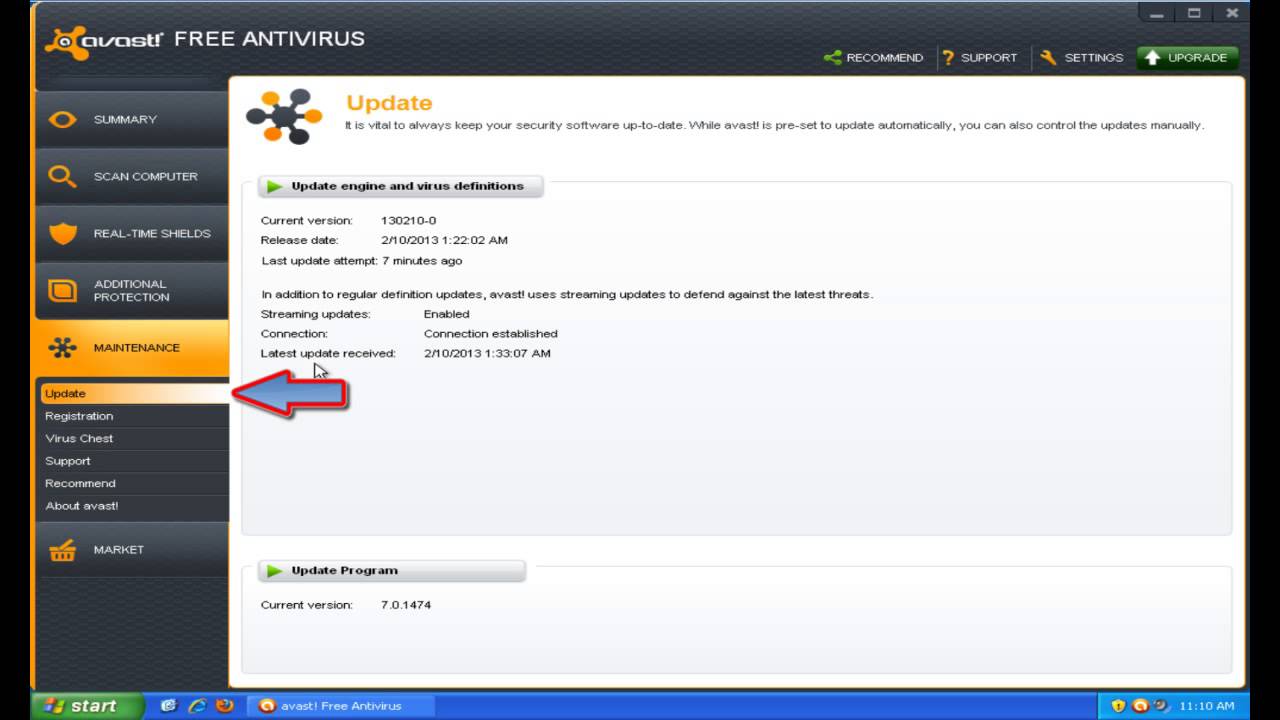Open the Summary section
The width and height of the screenshot is (1280, 720).
pyautogui.click(x=132, y=119)
